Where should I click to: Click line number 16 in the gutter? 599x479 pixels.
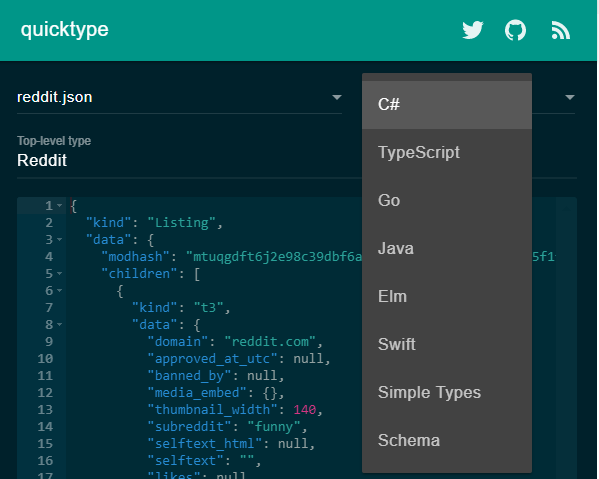pos(45,461)
